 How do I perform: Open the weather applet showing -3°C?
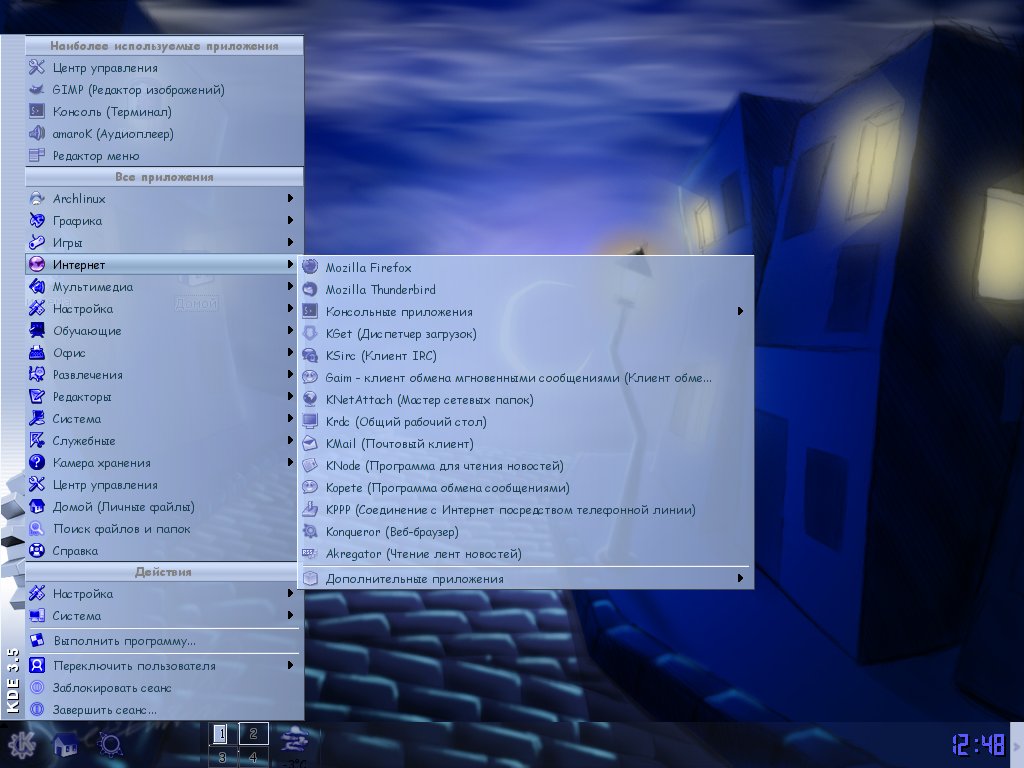pyautogui.click(x=295, y=745)
